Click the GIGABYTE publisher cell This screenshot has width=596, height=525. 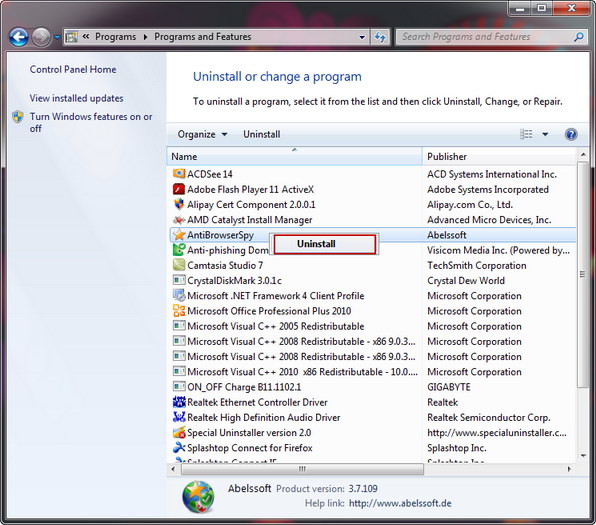pyautogui.click(x=449, y=387)
